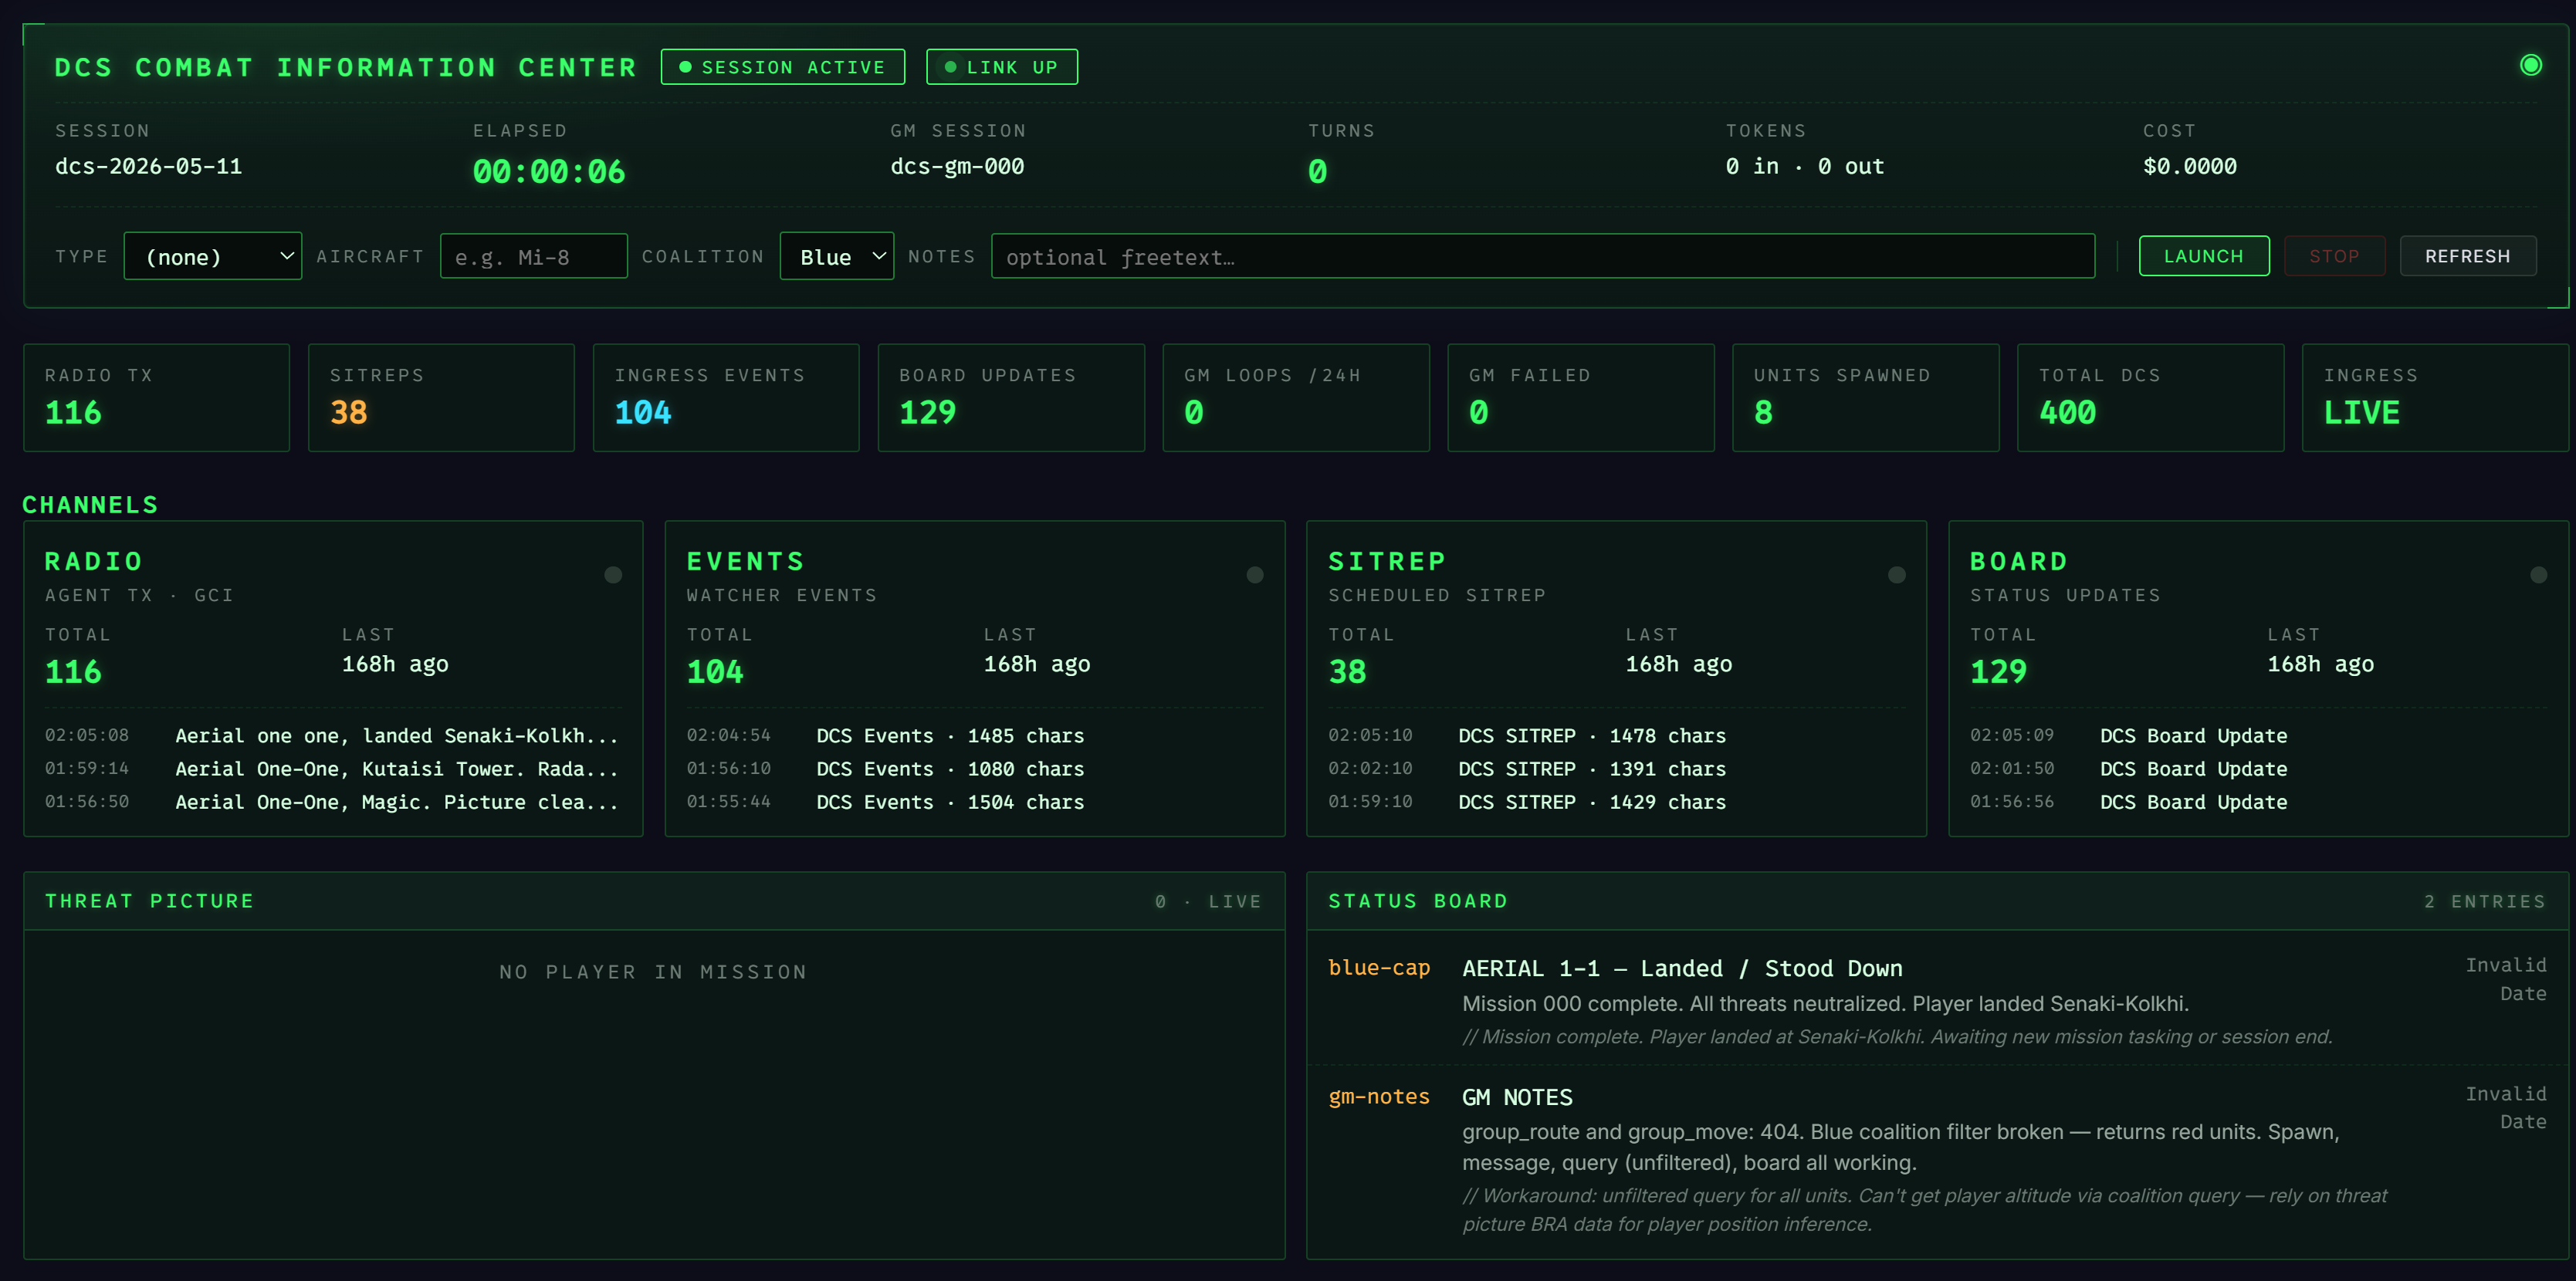Screen dimensions: 2576x1281
Task: Click the STATUS BOARD panel header
Action: (x=1937, y=901)
